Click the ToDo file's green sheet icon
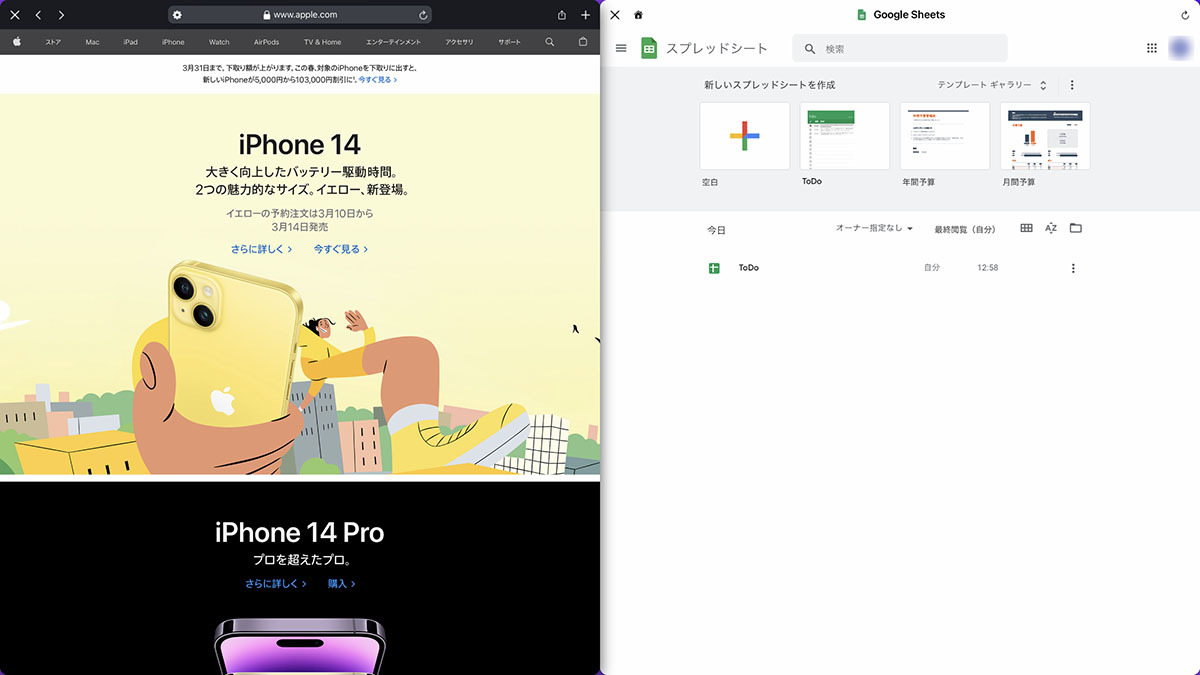The height and width of the screenshot is (675, 1200). pyautogui.click(x=714, y=268)
